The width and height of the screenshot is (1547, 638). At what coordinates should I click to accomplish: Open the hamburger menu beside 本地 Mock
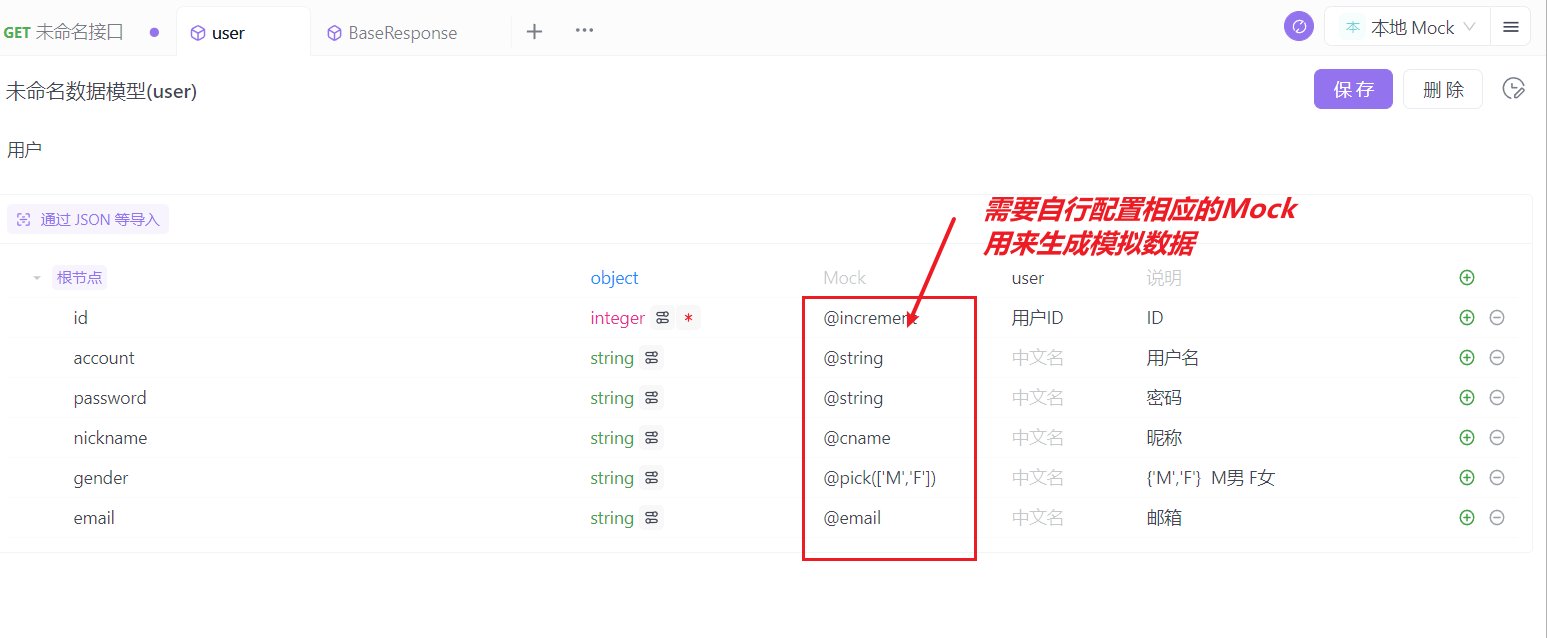point(1511,26)
